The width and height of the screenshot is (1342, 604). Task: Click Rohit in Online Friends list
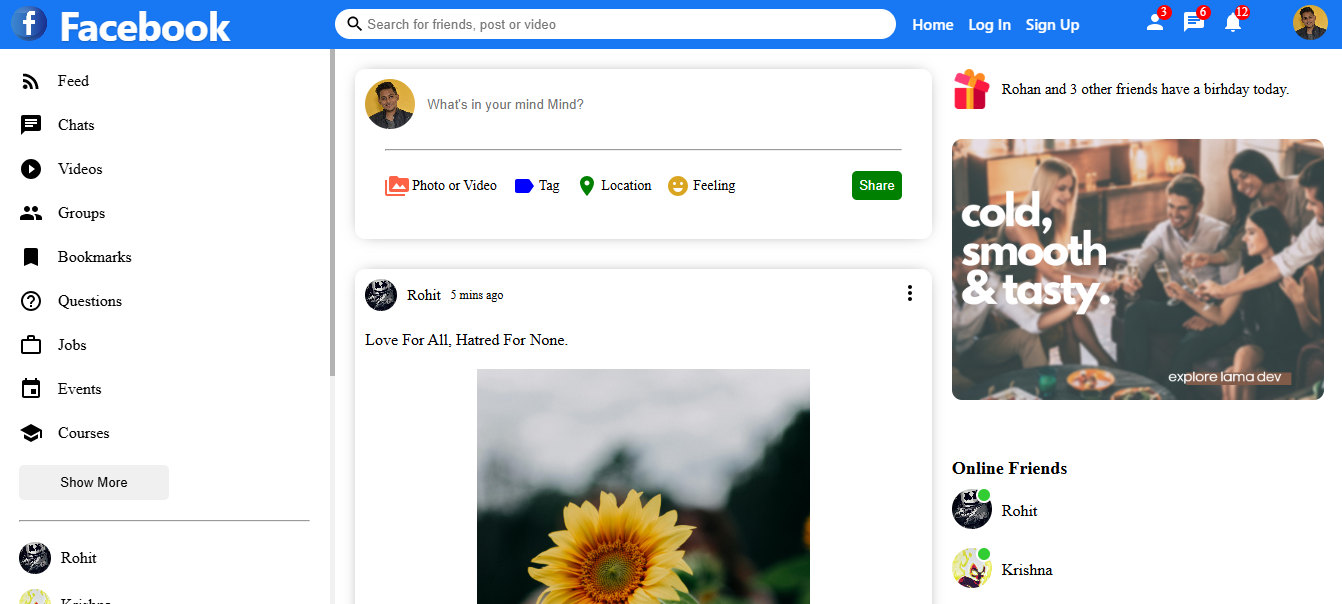click(1019, 511)
